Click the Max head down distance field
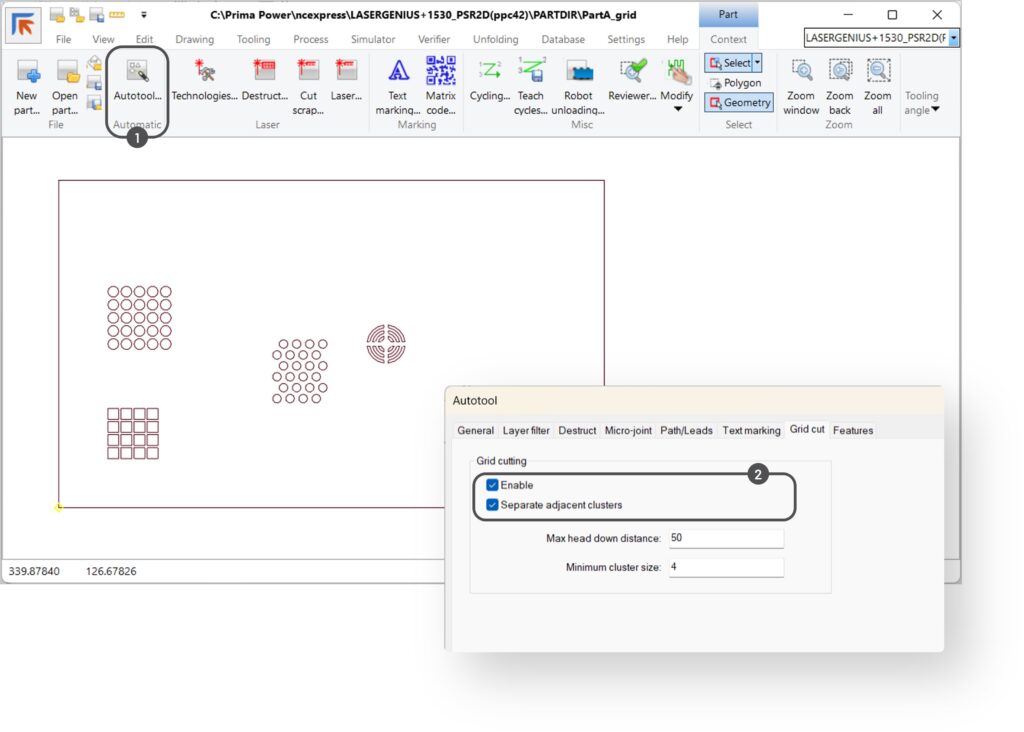The image size is (1024, 732). coord(725,538)
